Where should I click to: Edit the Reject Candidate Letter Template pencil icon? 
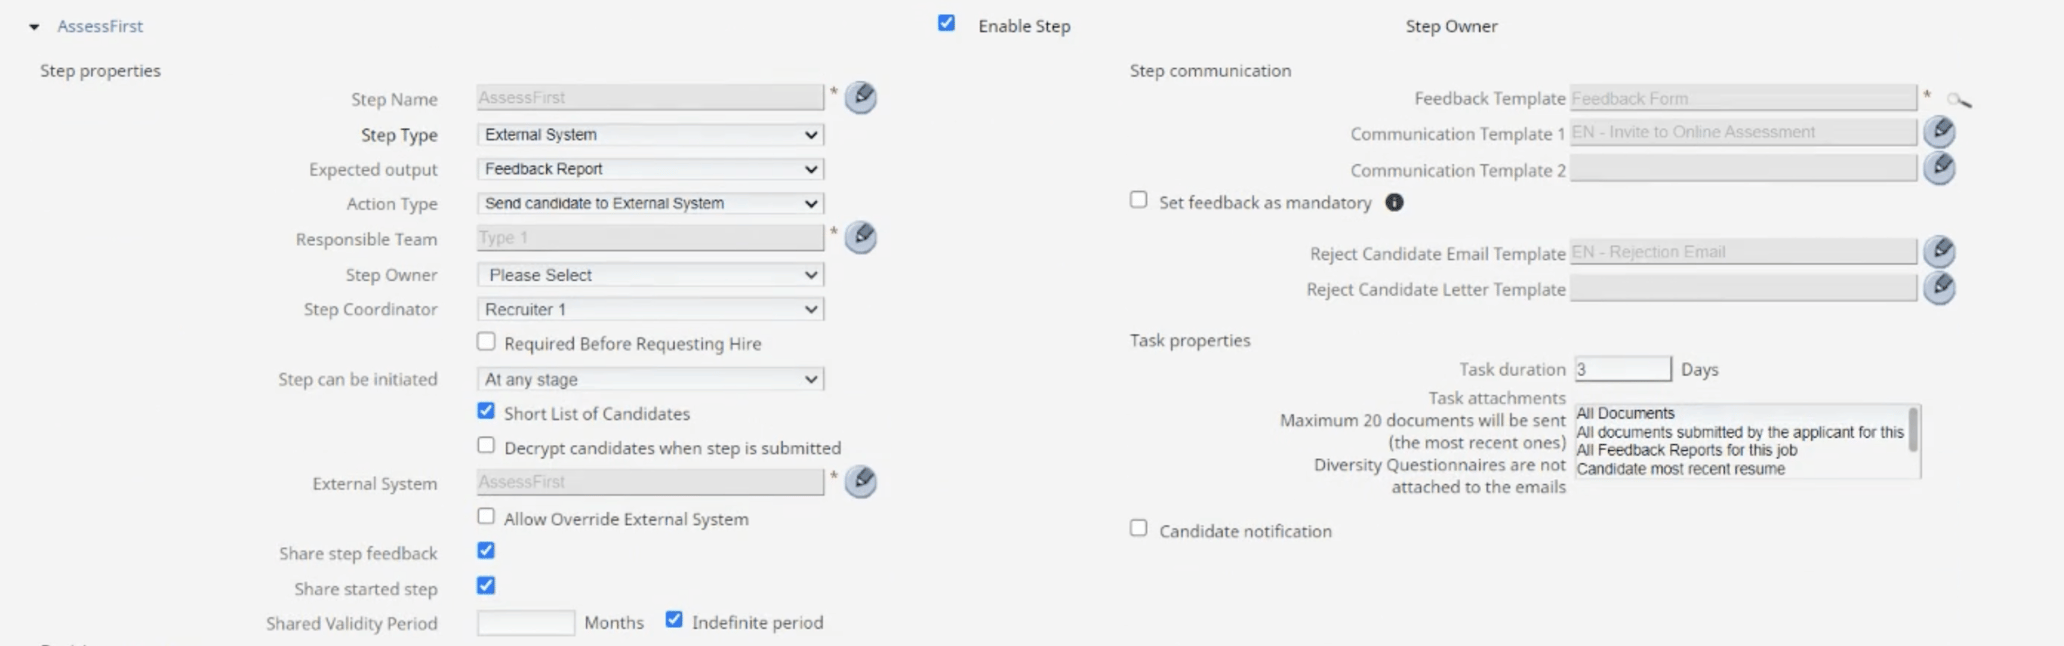pos(1938,289)
